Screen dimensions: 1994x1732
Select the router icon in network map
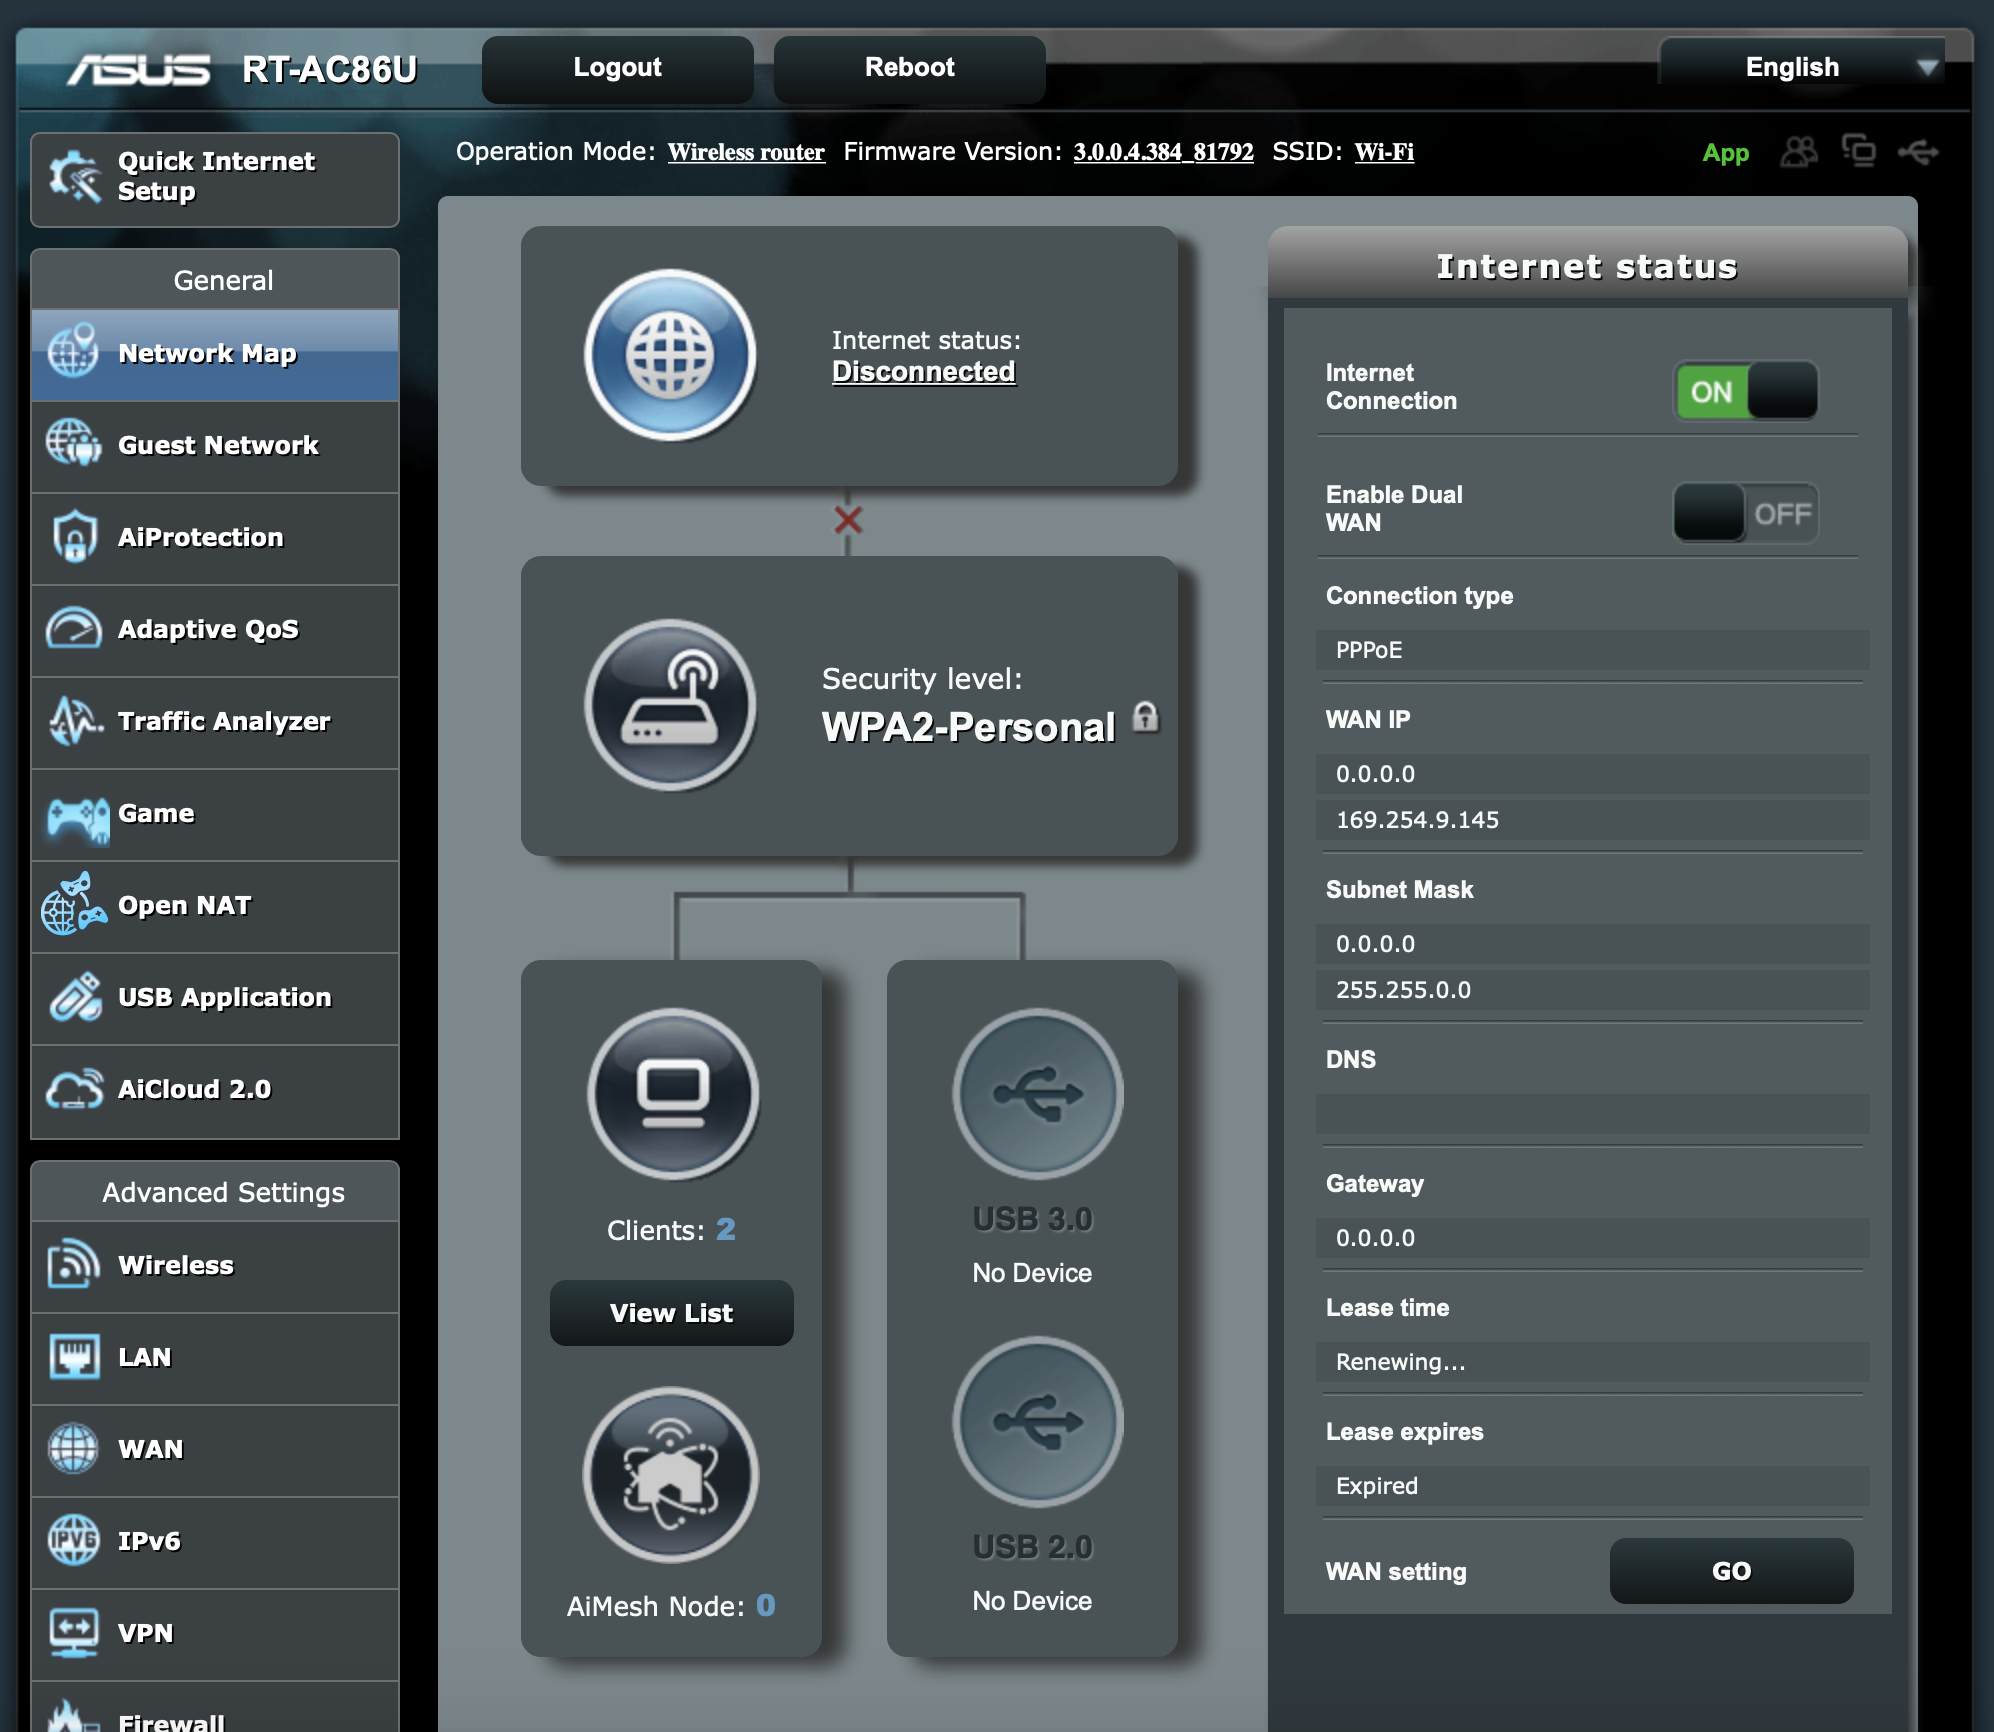point(671,705)
